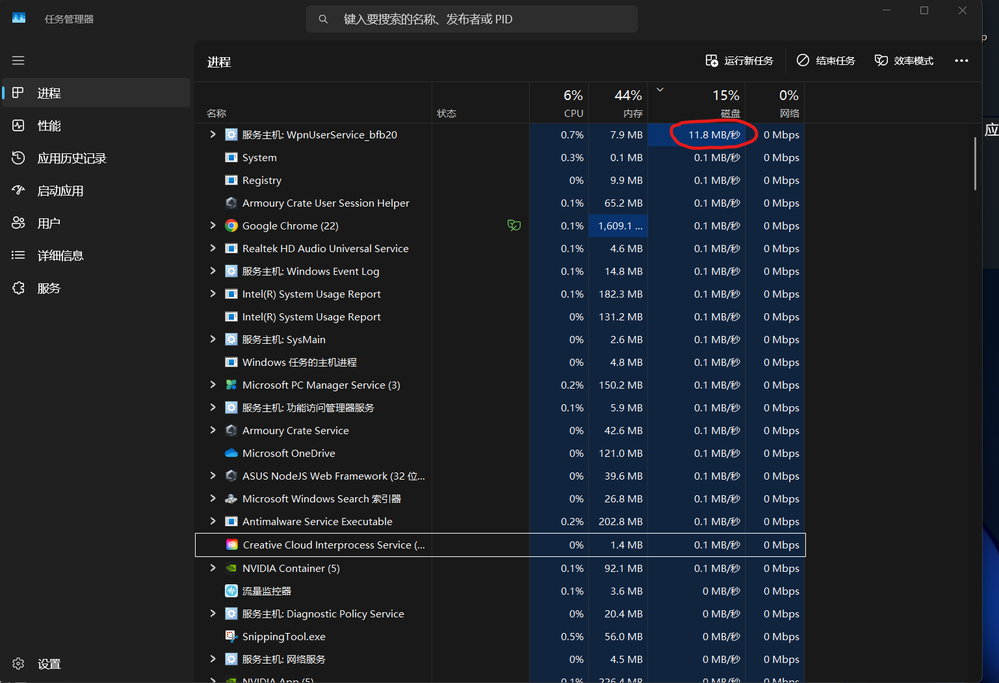The height and width of the screenshot is (683, 999).
Task: Click the Google Chrome process icon
Action: (x=231, y=226)
